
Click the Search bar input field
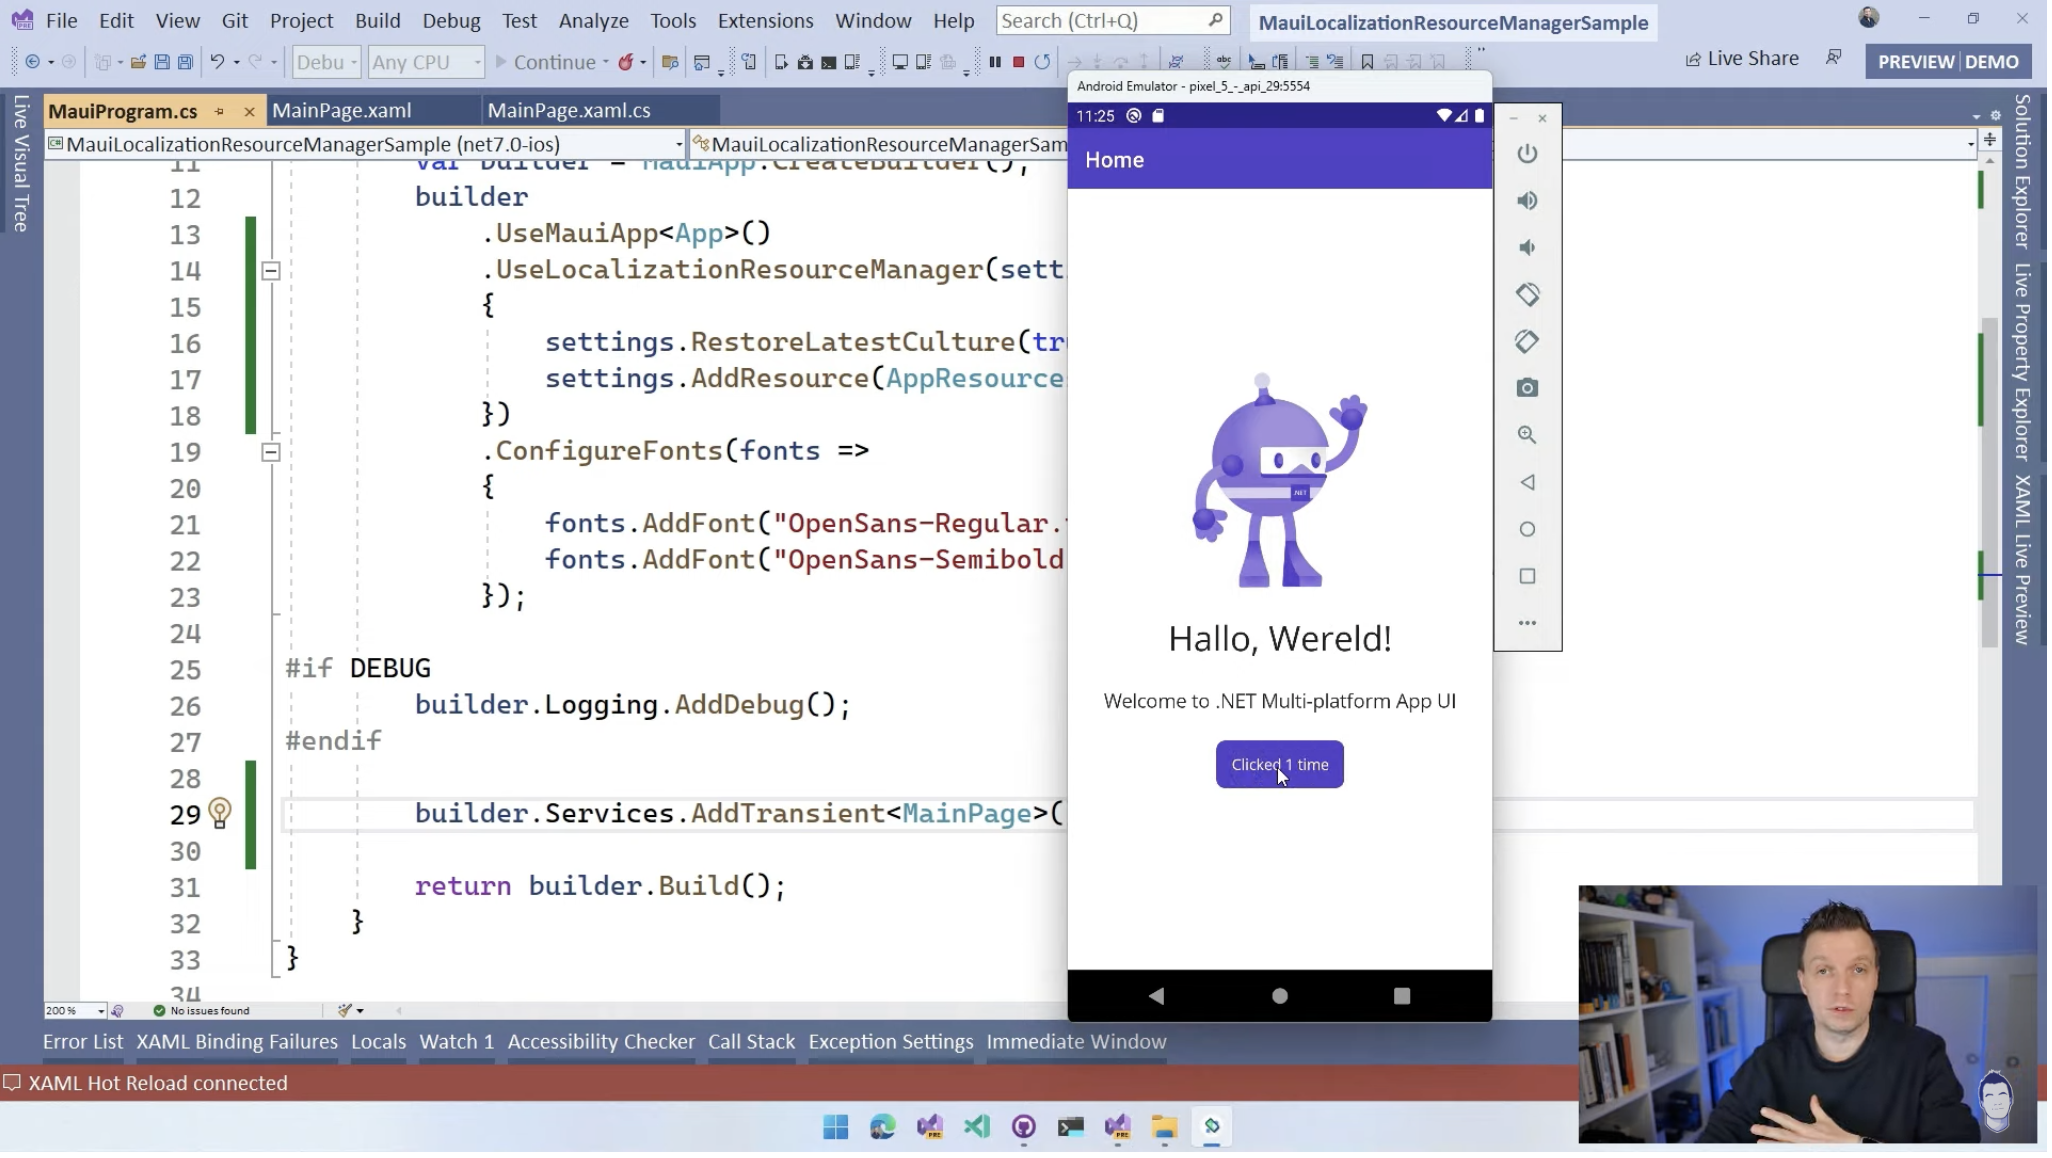click(1111, 20)
